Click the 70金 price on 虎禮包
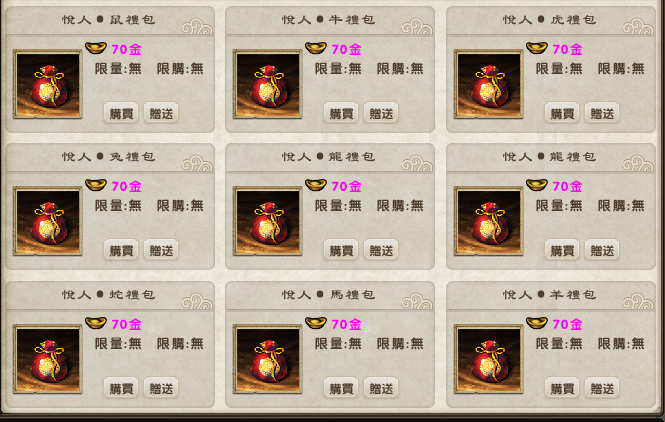 (x=567, y=50)
